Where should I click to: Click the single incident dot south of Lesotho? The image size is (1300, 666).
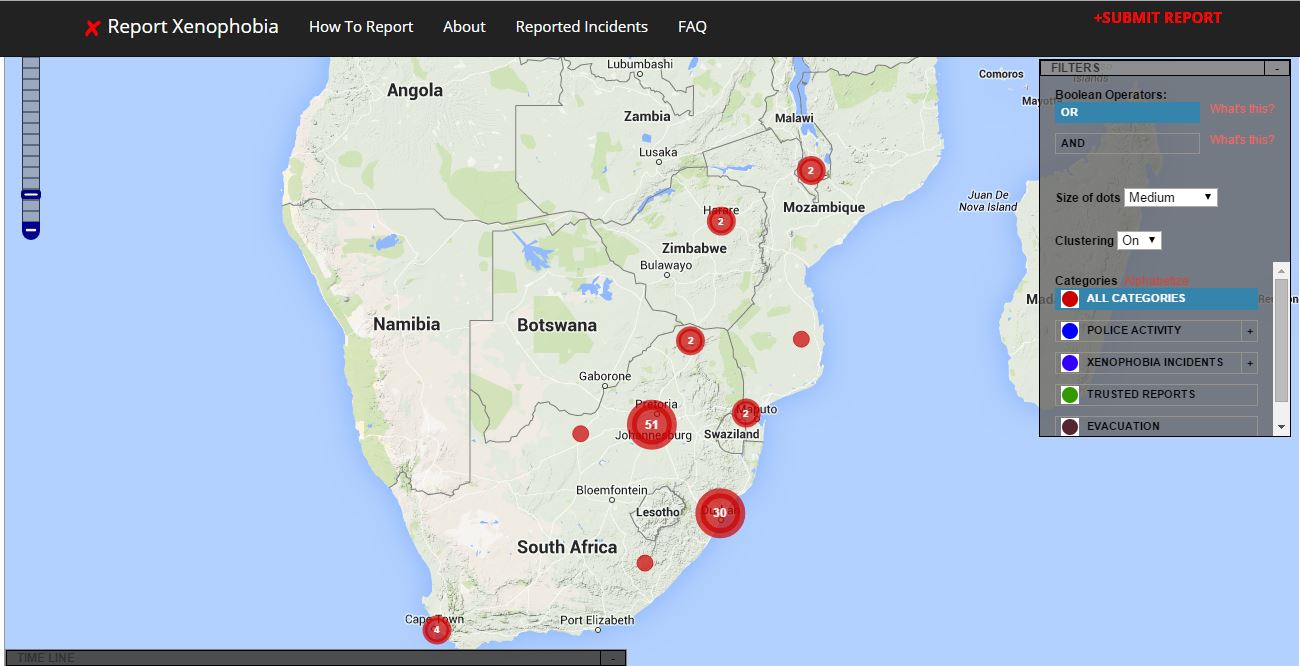click(645, 563)
